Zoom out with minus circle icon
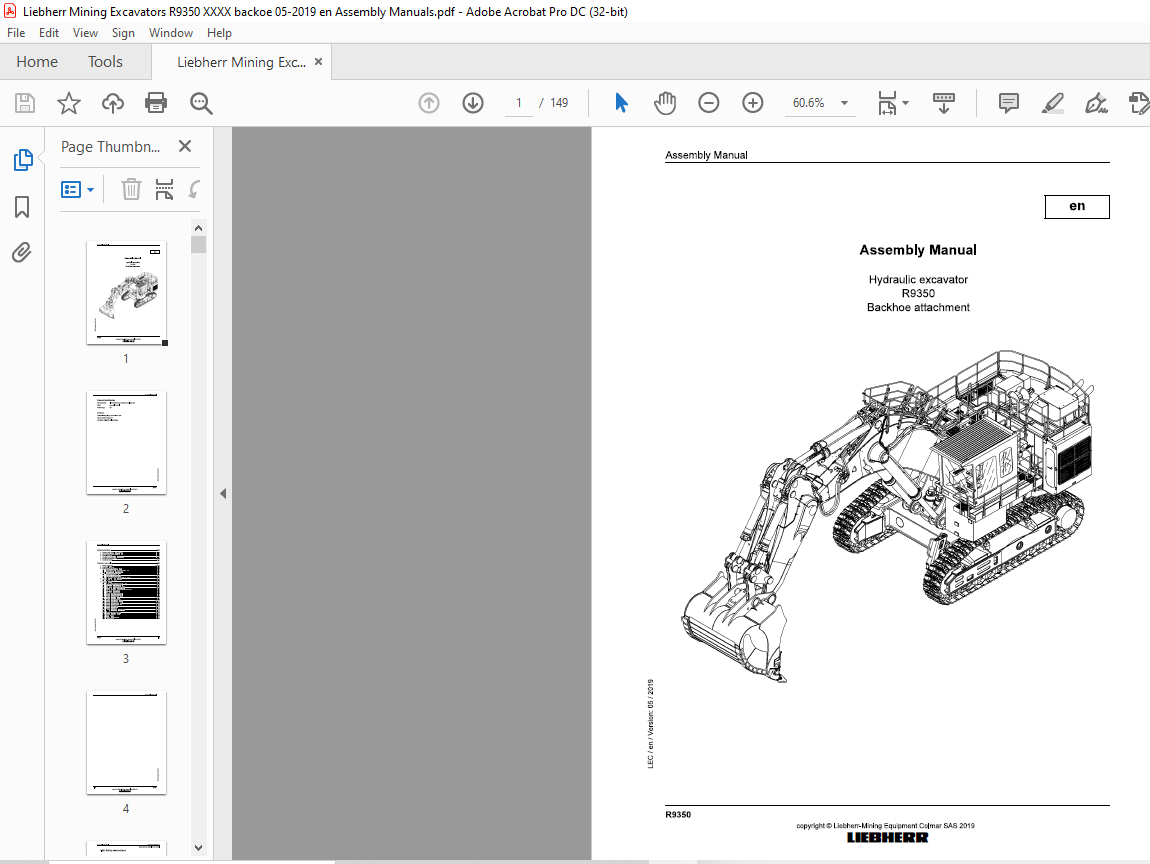Screen dimensions: 1150x864 pyautogui.click(x=708, y=103)
